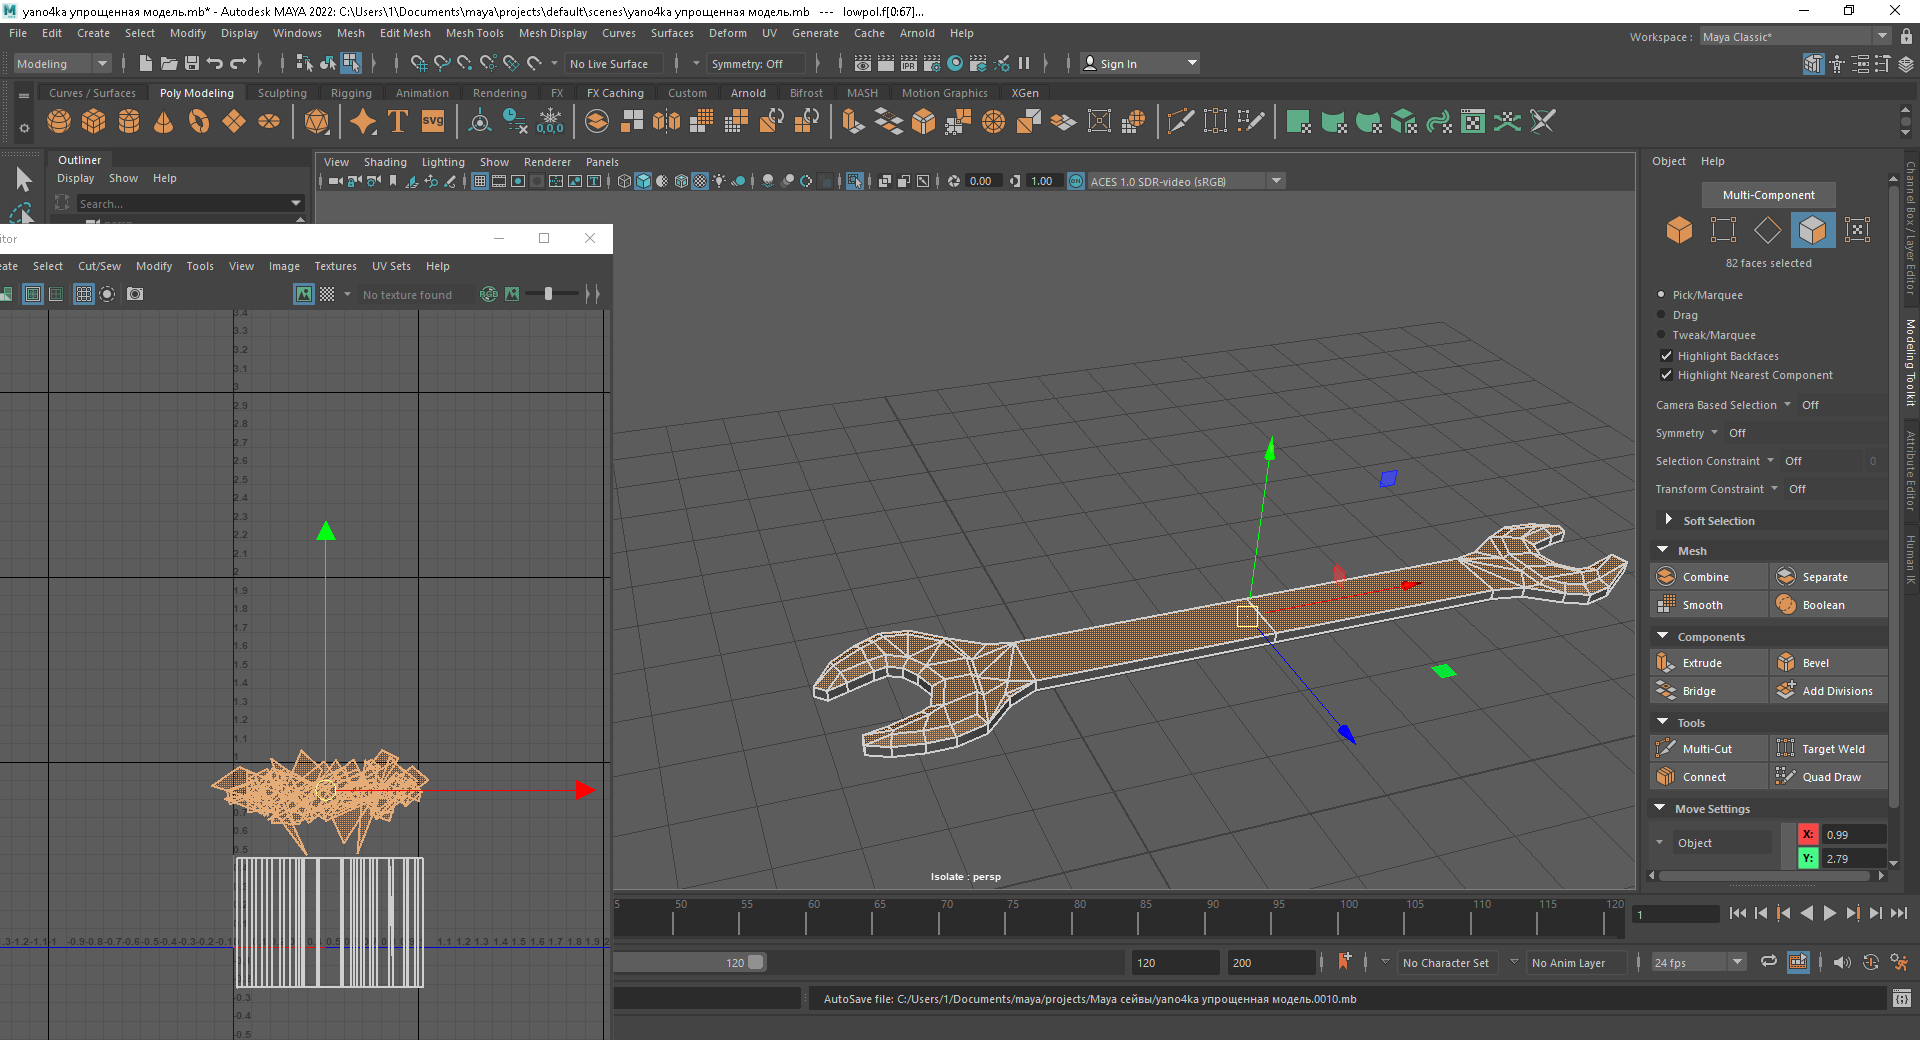The image size is (1920, 1040).
Task: Click the Bevel button
Action: click(x=1829, y=663)
